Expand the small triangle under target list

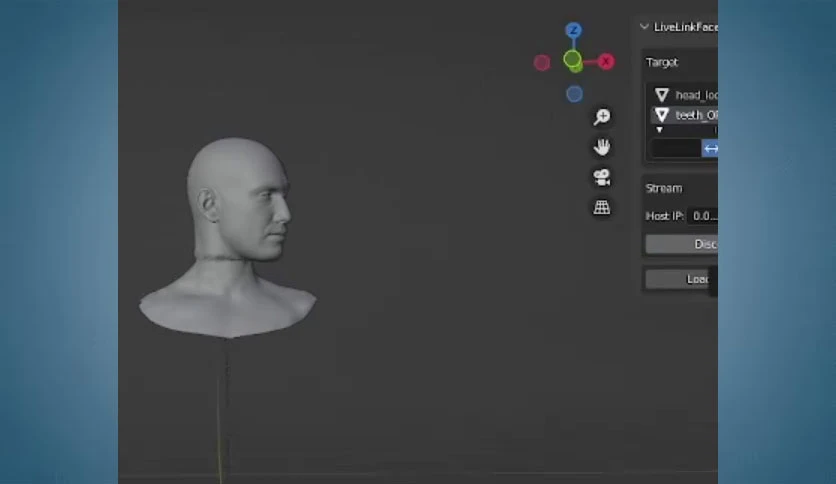point(660,130)
